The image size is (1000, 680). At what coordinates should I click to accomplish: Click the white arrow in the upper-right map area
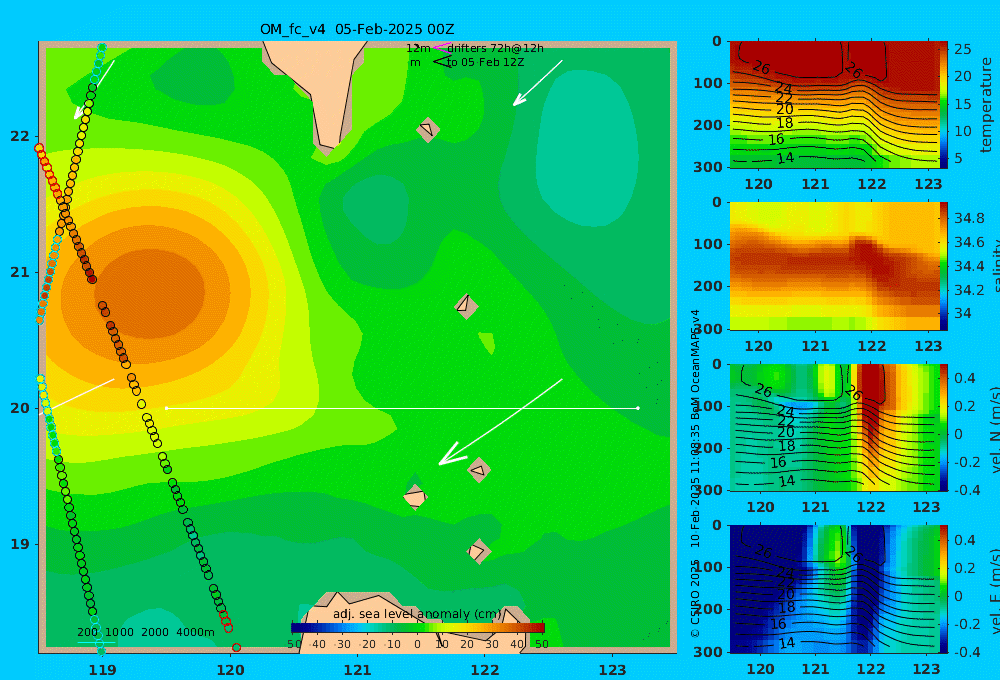coord(538,83)
